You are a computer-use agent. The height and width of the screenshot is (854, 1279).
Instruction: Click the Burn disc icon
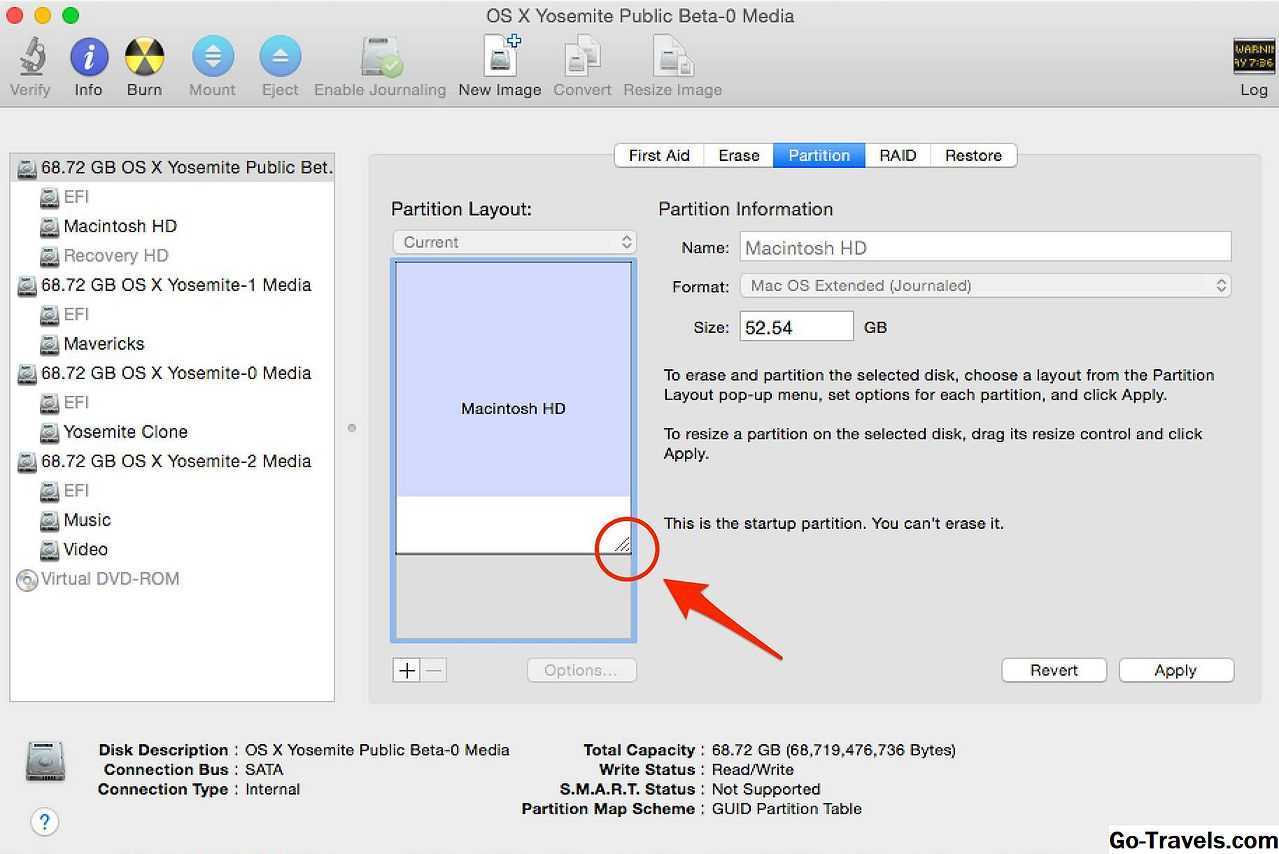click(x=144, y=58)
